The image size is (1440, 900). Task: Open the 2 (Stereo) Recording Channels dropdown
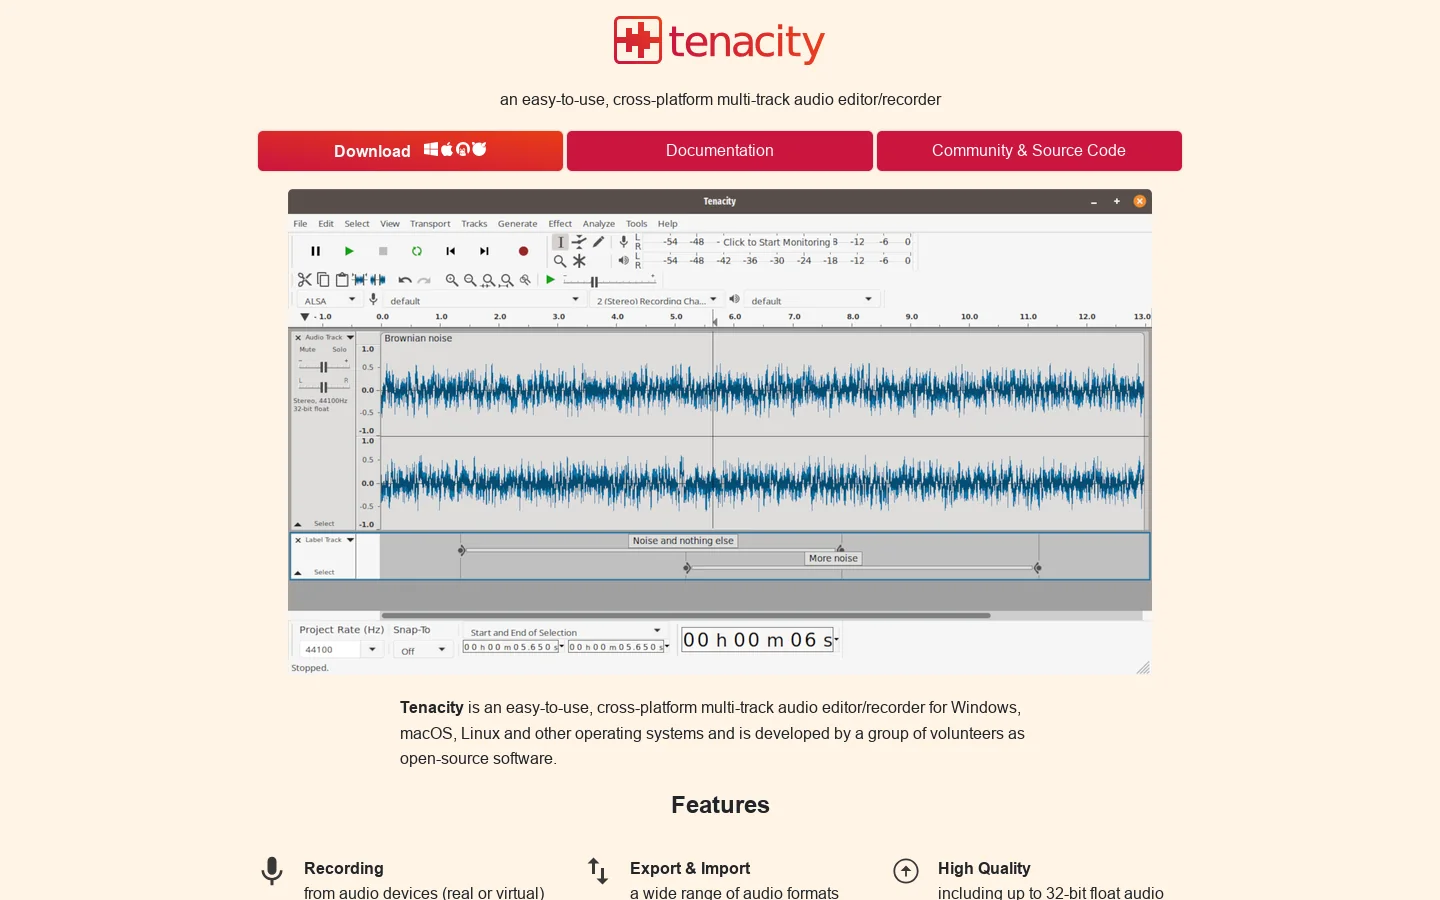[x=655, y=300]
